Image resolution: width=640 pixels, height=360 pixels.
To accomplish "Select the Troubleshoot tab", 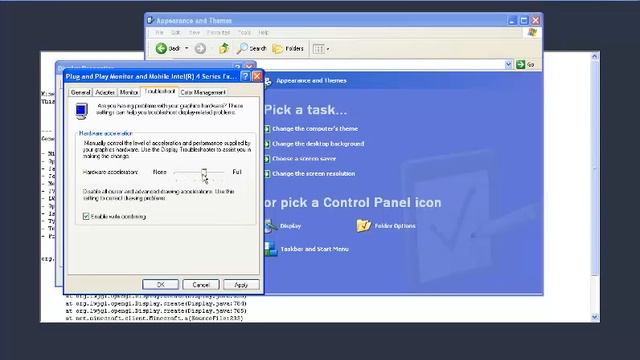I will (x=160, y=91).
